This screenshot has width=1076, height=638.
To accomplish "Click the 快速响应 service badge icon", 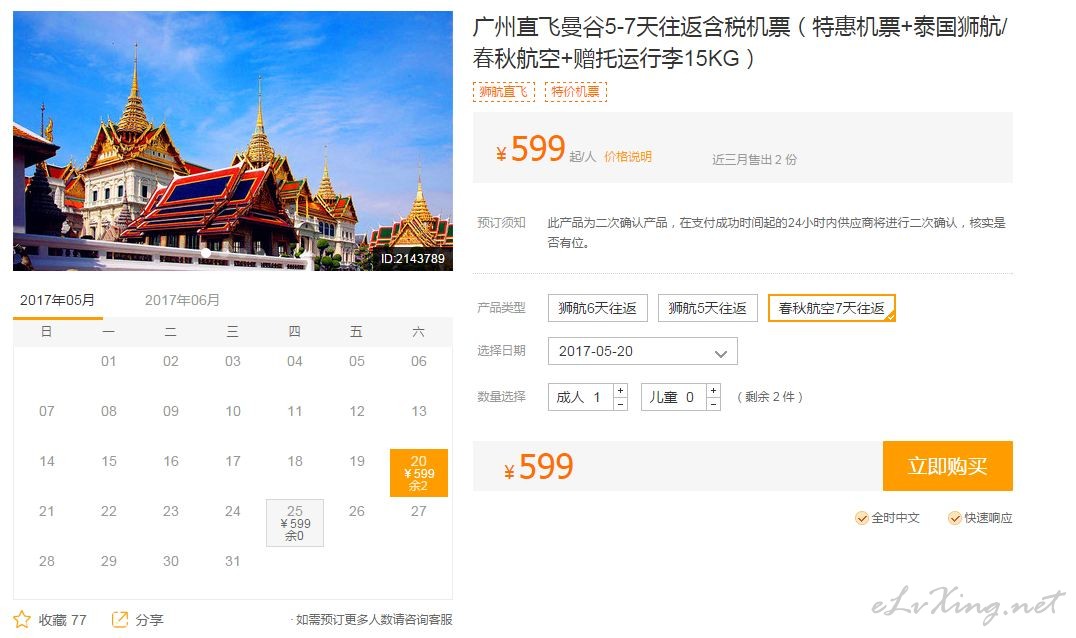I will (955, 518).
